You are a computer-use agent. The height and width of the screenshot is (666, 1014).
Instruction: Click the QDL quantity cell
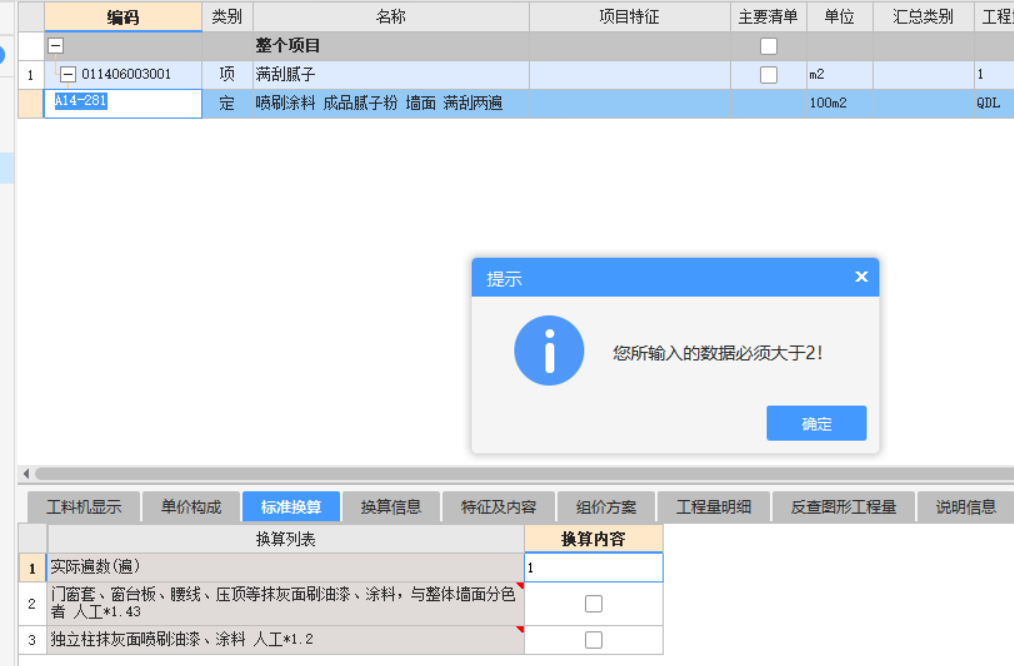click(994, 103)
